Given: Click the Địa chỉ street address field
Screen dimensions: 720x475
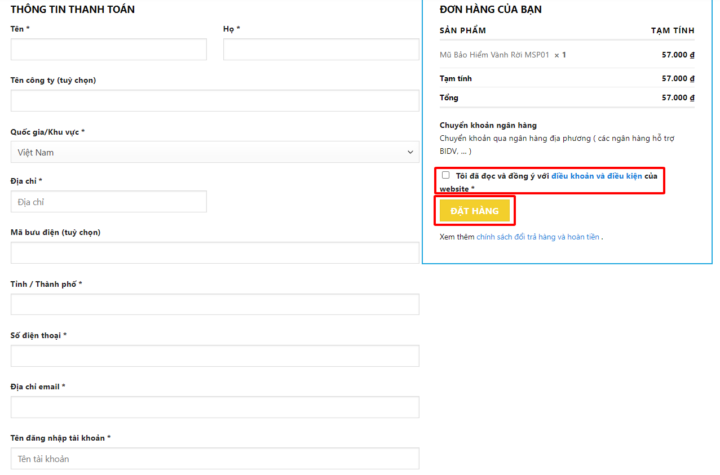Looking at the screenshot, I should coord(108,202).
